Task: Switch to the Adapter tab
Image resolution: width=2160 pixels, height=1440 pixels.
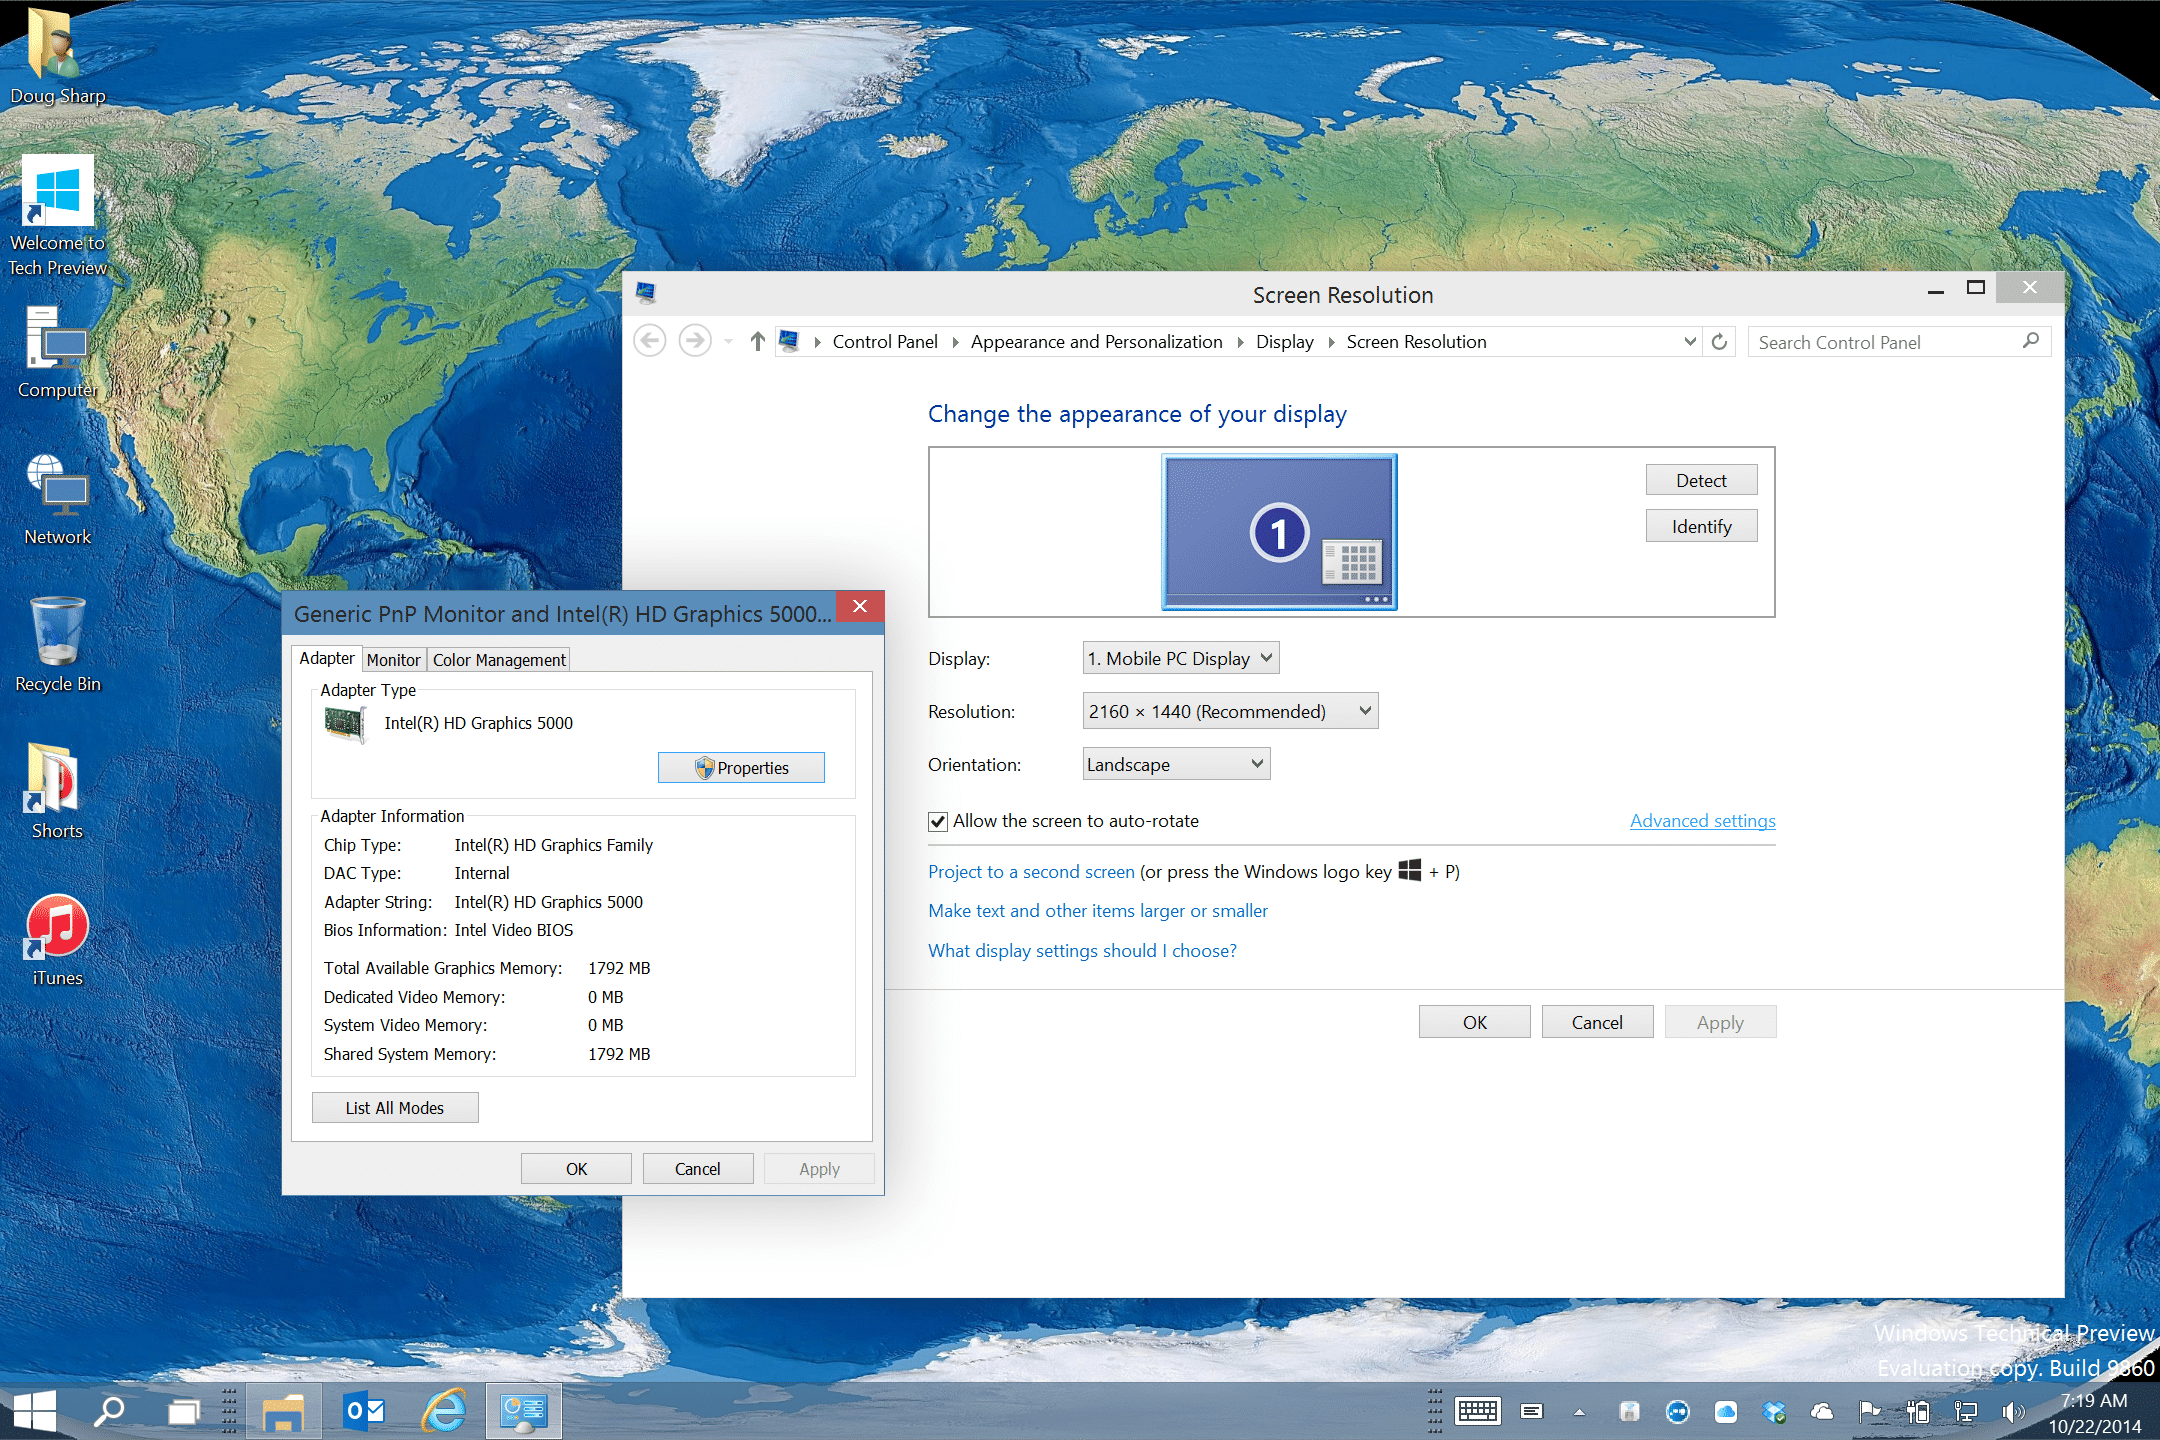Action: (x=326, y=658)
